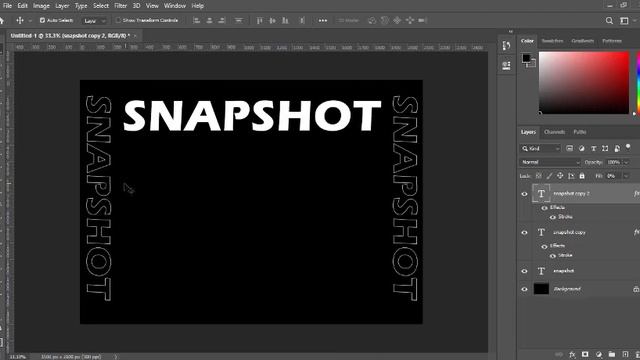
Task: Open the Kind layer filter dropdown
Action: tap(540, 149)
